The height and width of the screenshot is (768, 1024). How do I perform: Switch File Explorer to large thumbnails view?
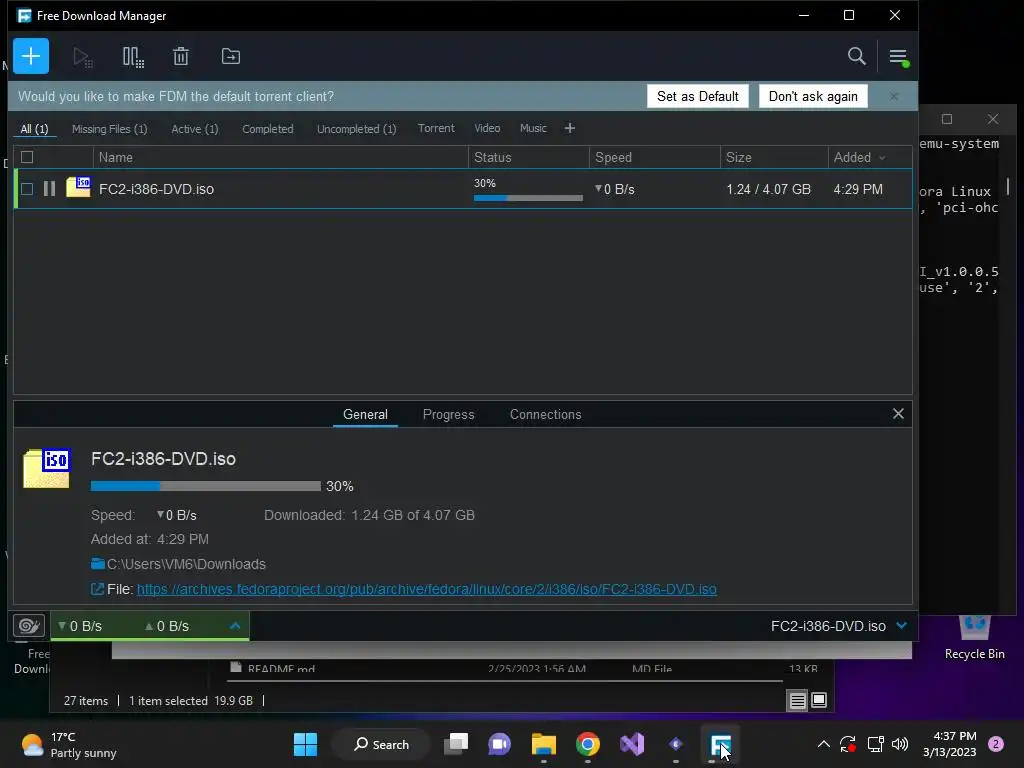[x=818, y=700]
